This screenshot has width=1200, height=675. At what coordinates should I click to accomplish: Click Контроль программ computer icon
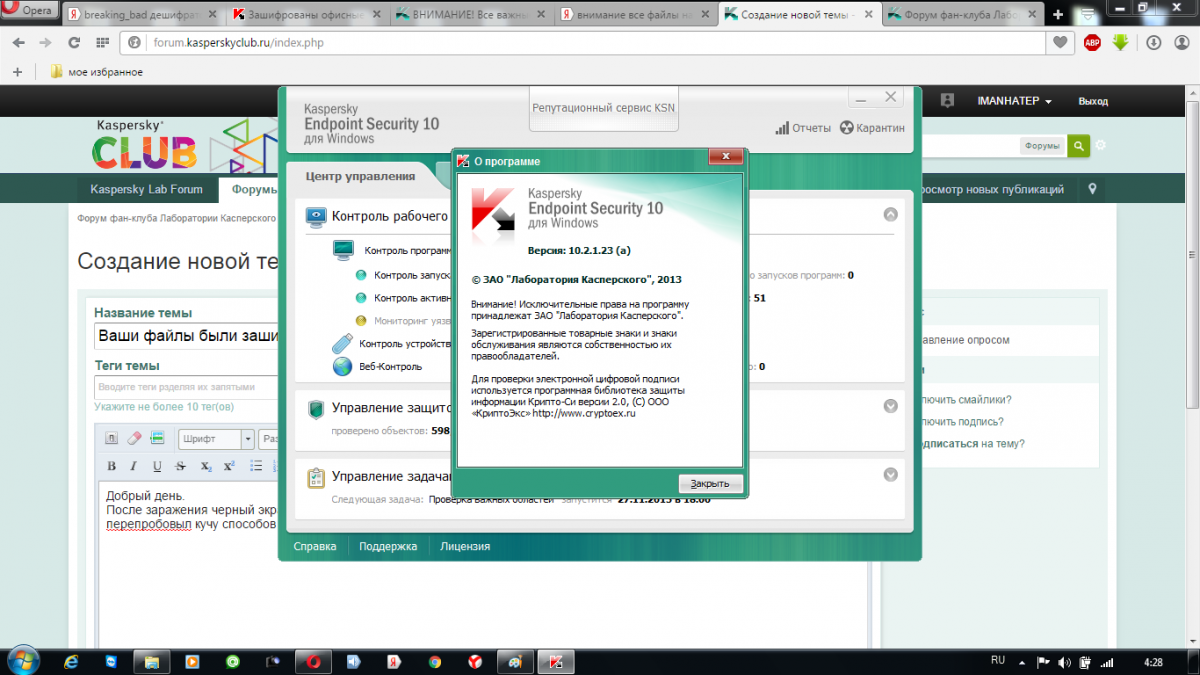[343, 250]
